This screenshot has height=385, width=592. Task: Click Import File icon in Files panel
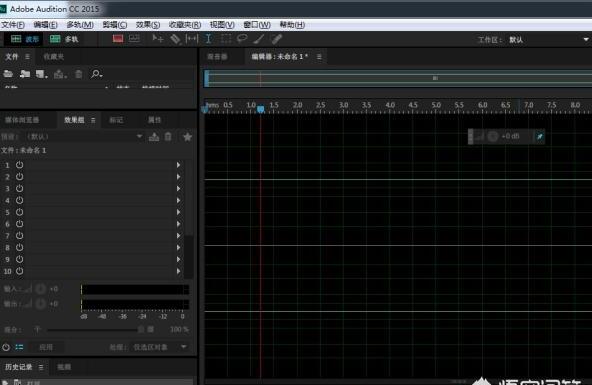point(25,74)
